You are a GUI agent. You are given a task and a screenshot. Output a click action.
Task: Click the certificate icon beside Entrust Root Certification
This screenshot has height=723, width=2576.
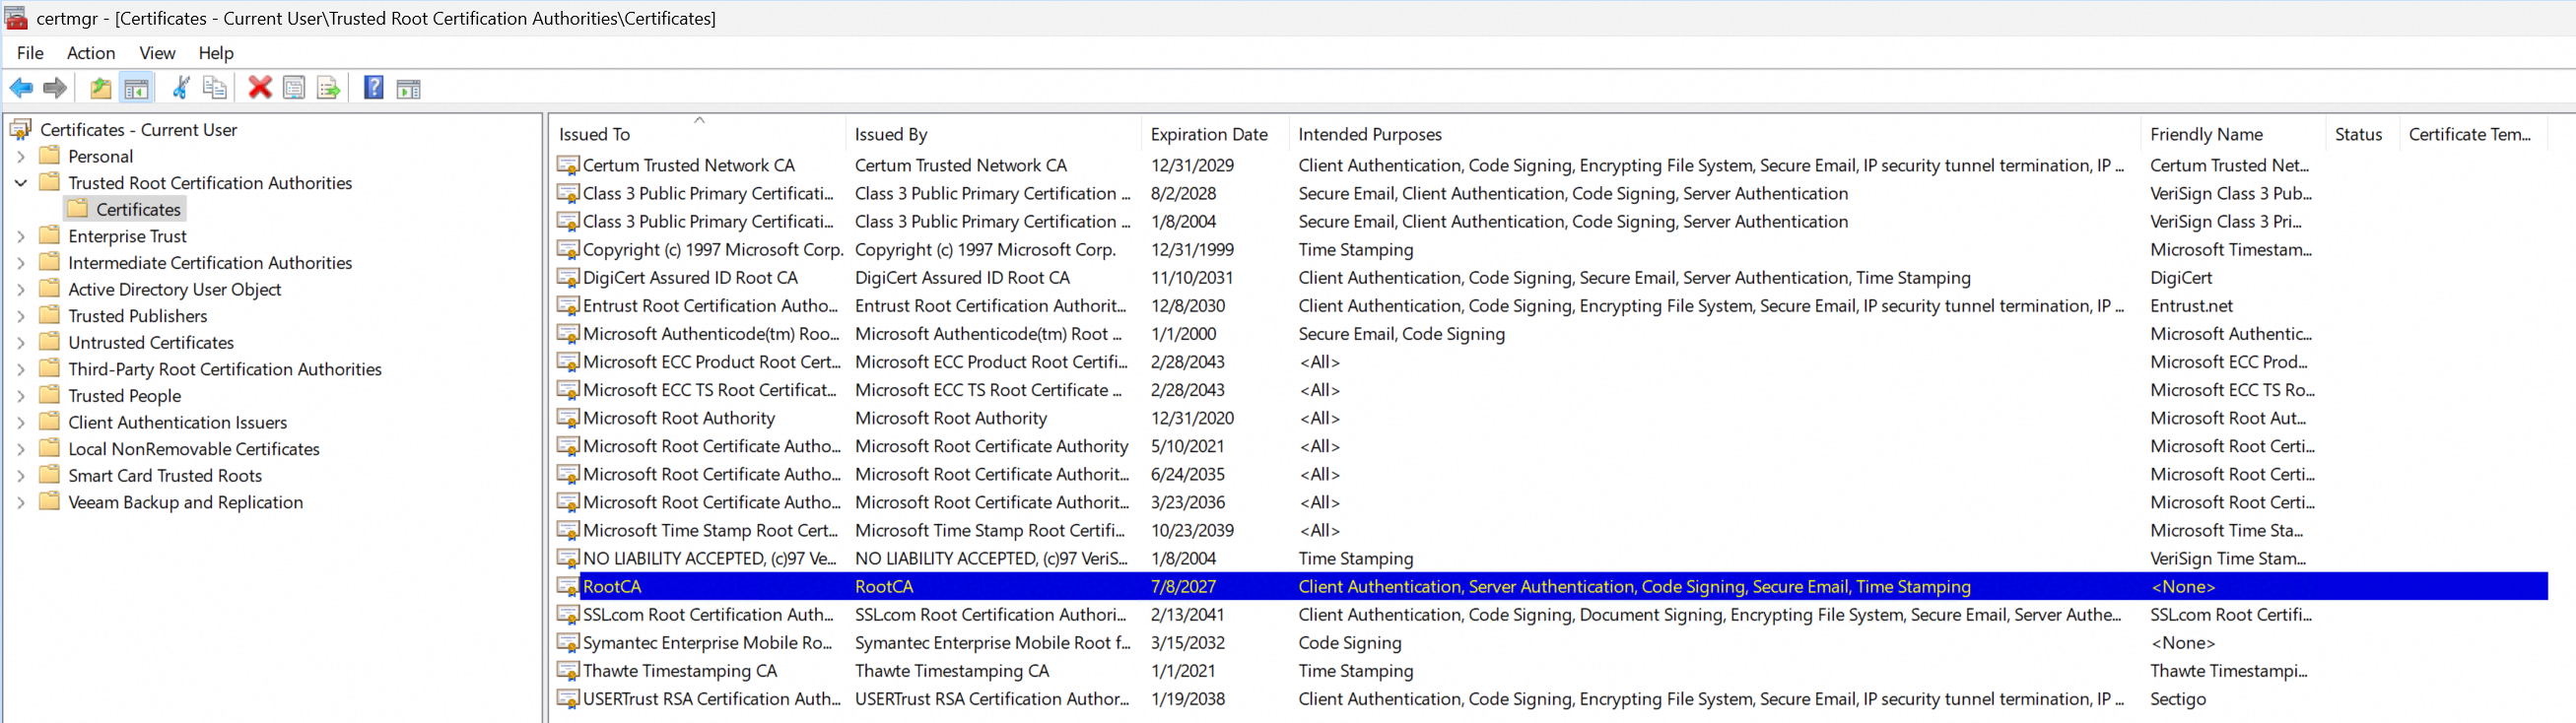(568, 305)
